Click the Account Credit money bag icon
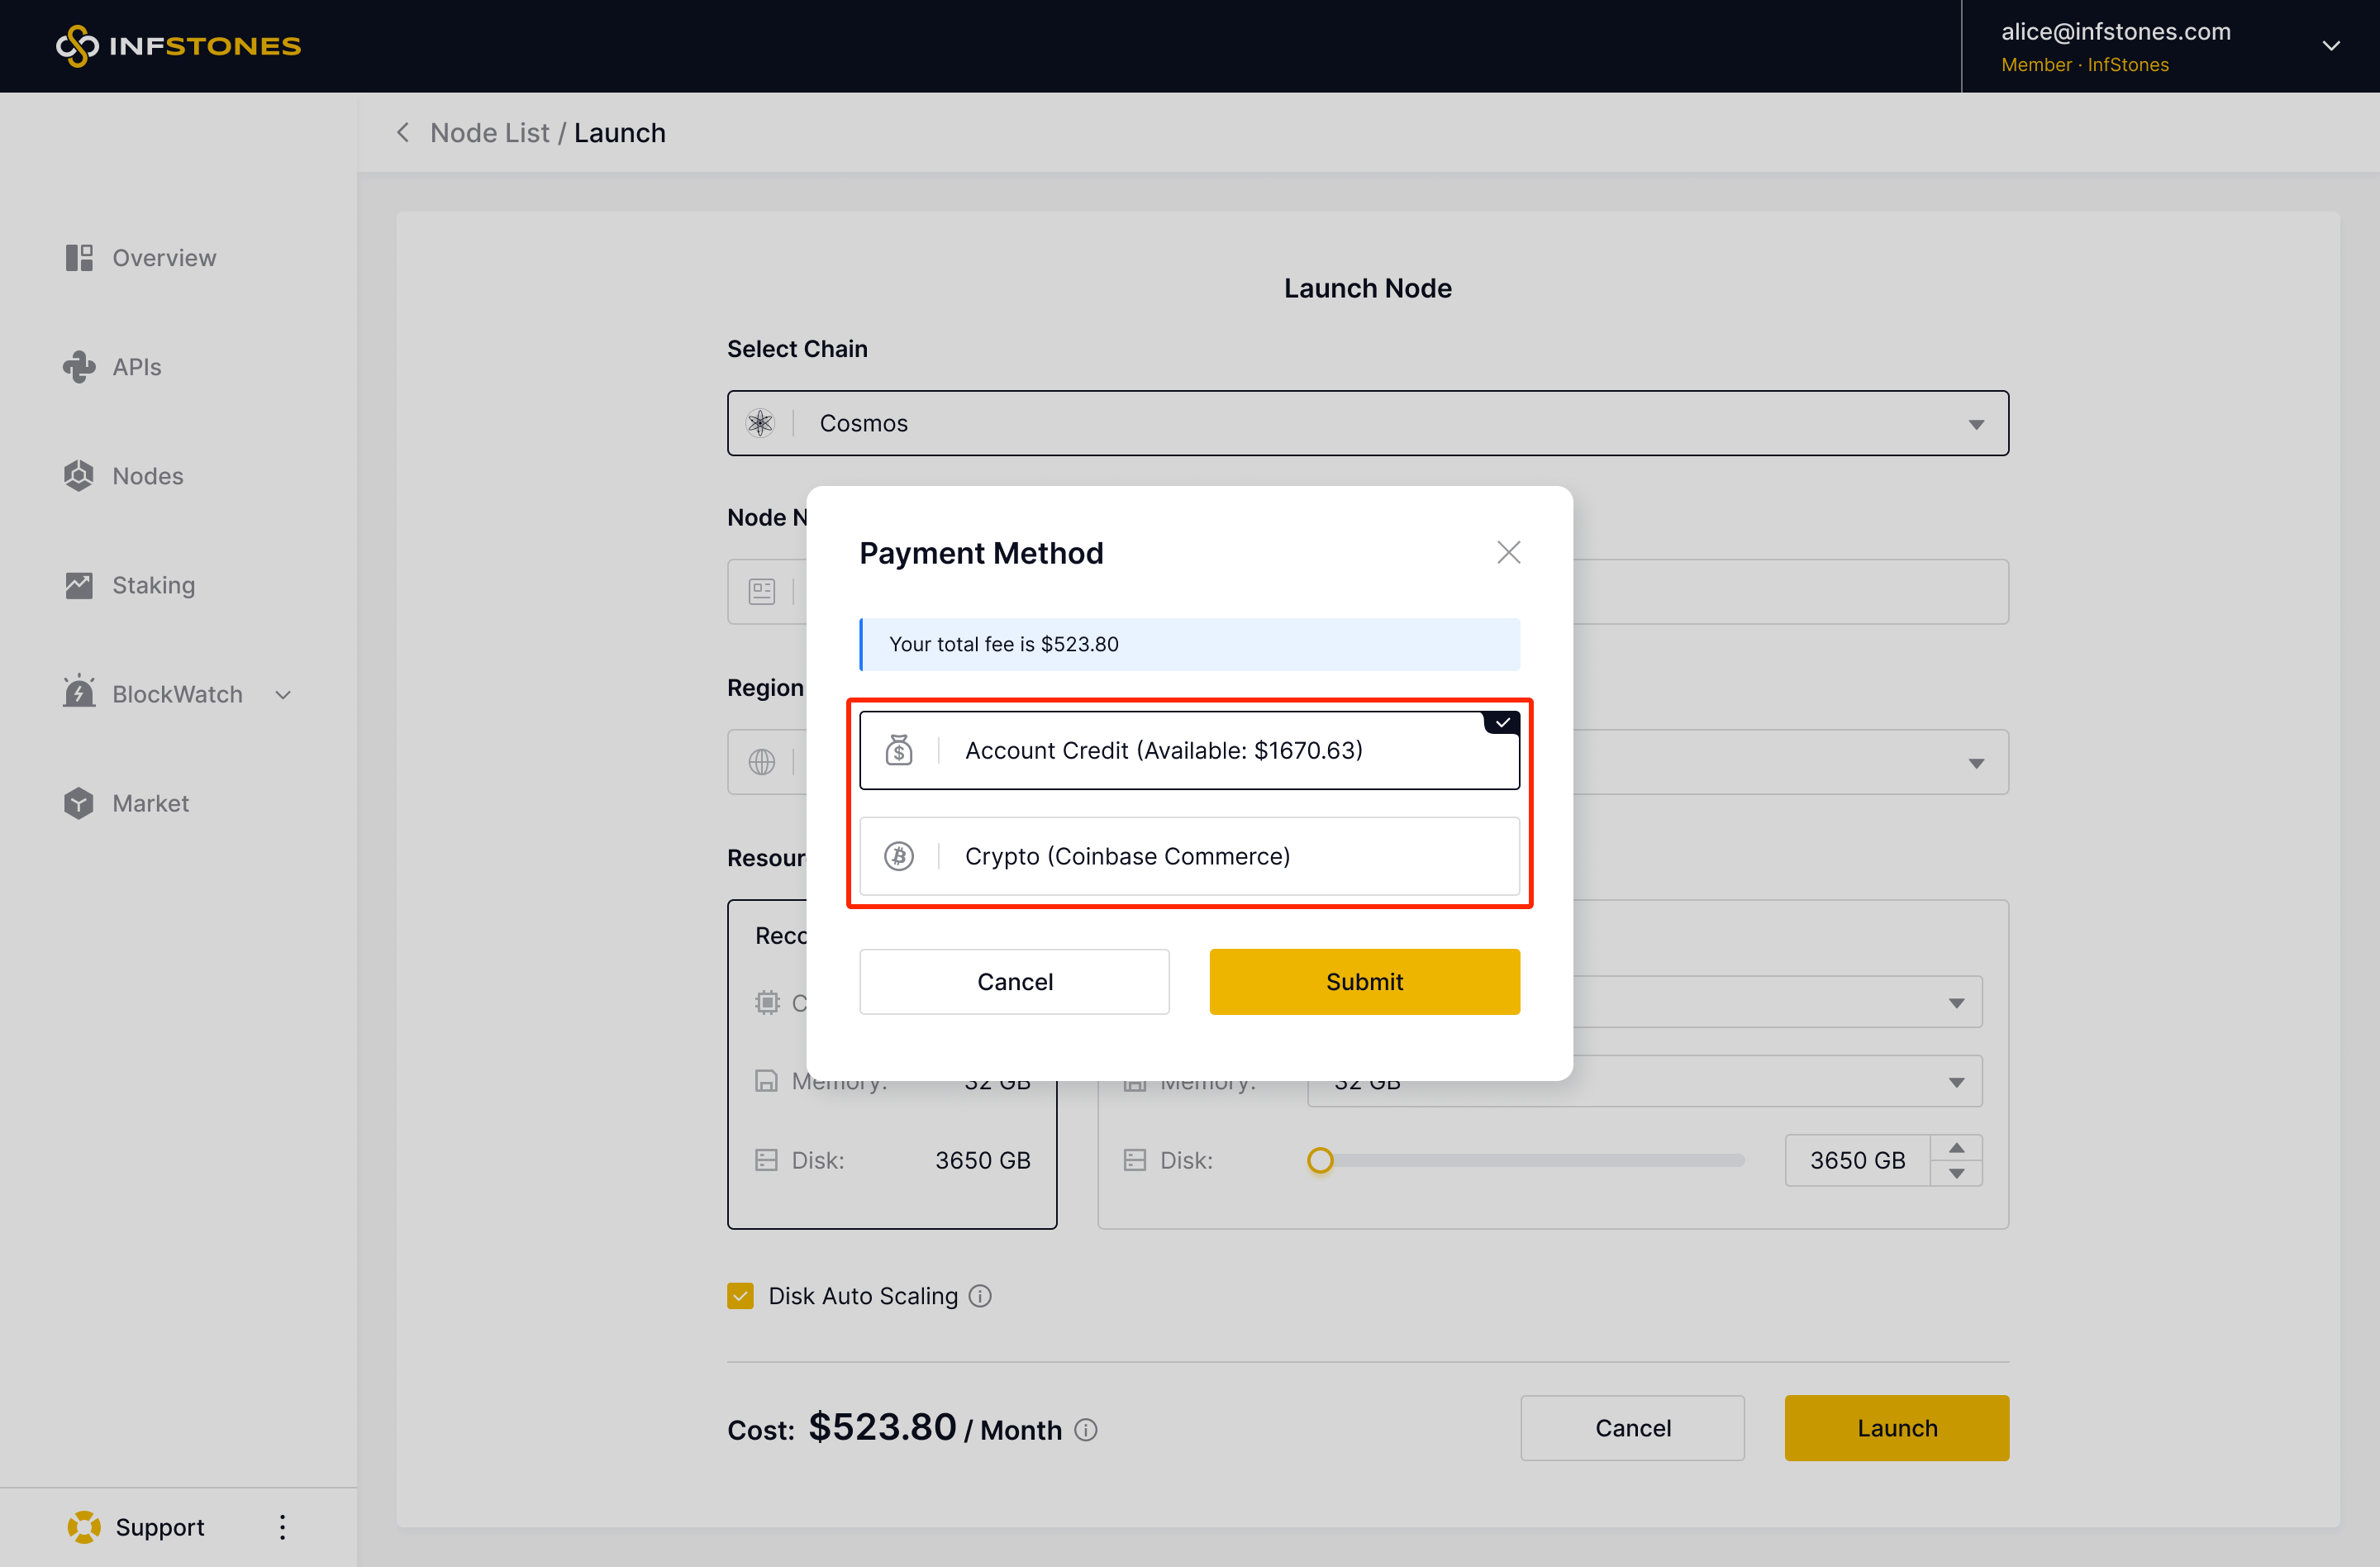 899,750
